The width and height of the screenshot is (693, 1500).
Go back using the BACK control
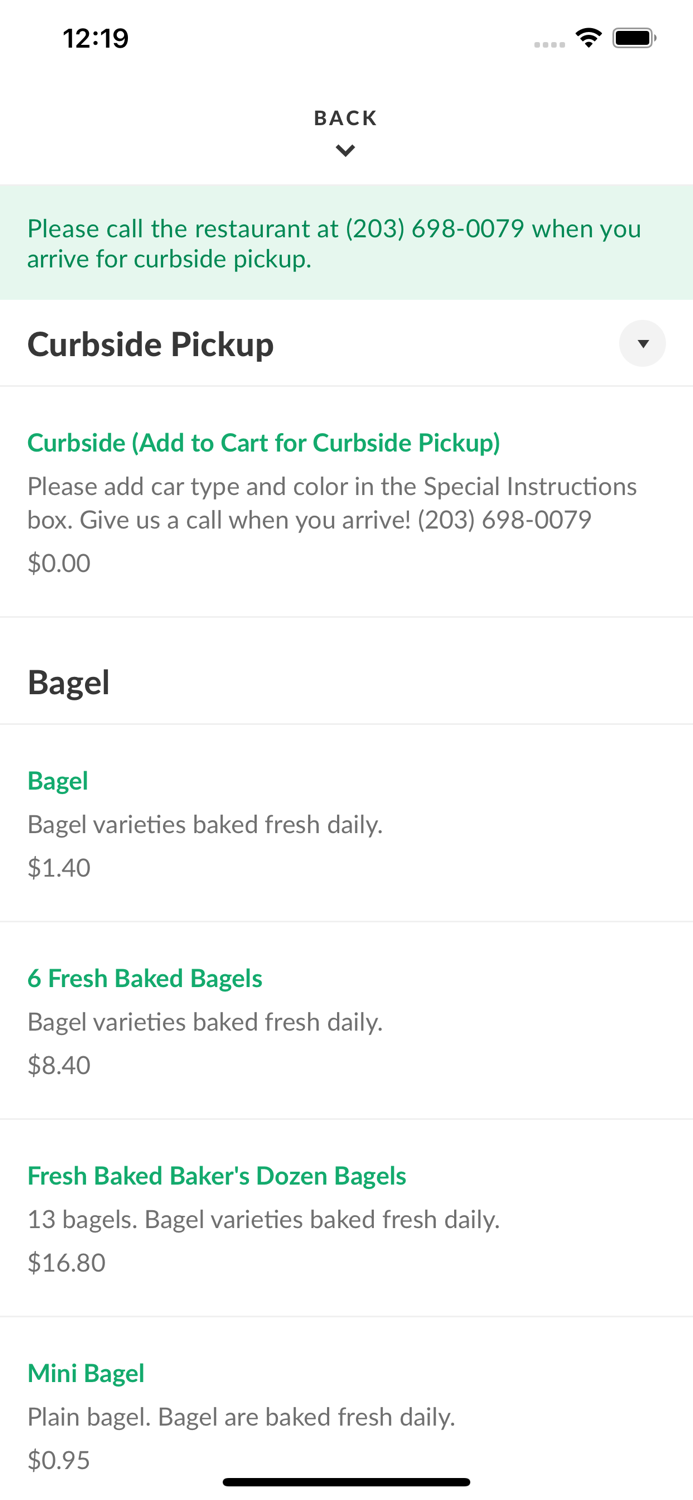(x=345, y=118)
